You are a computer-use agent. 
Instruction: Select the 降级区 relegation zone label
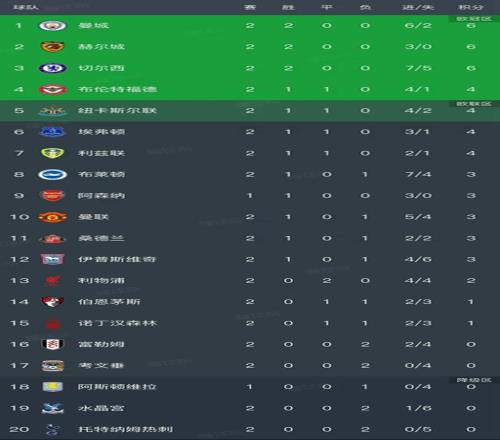tap(474, 380)
